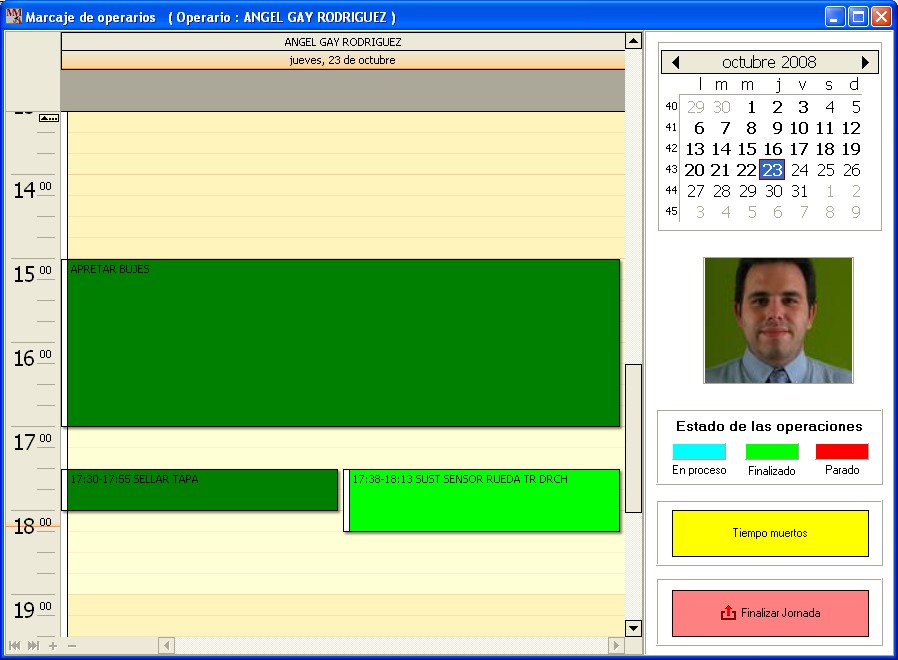Viewport: 898px width, 660px height.
Task: Click week number 45 in calendar
Action: pos(671,211)
